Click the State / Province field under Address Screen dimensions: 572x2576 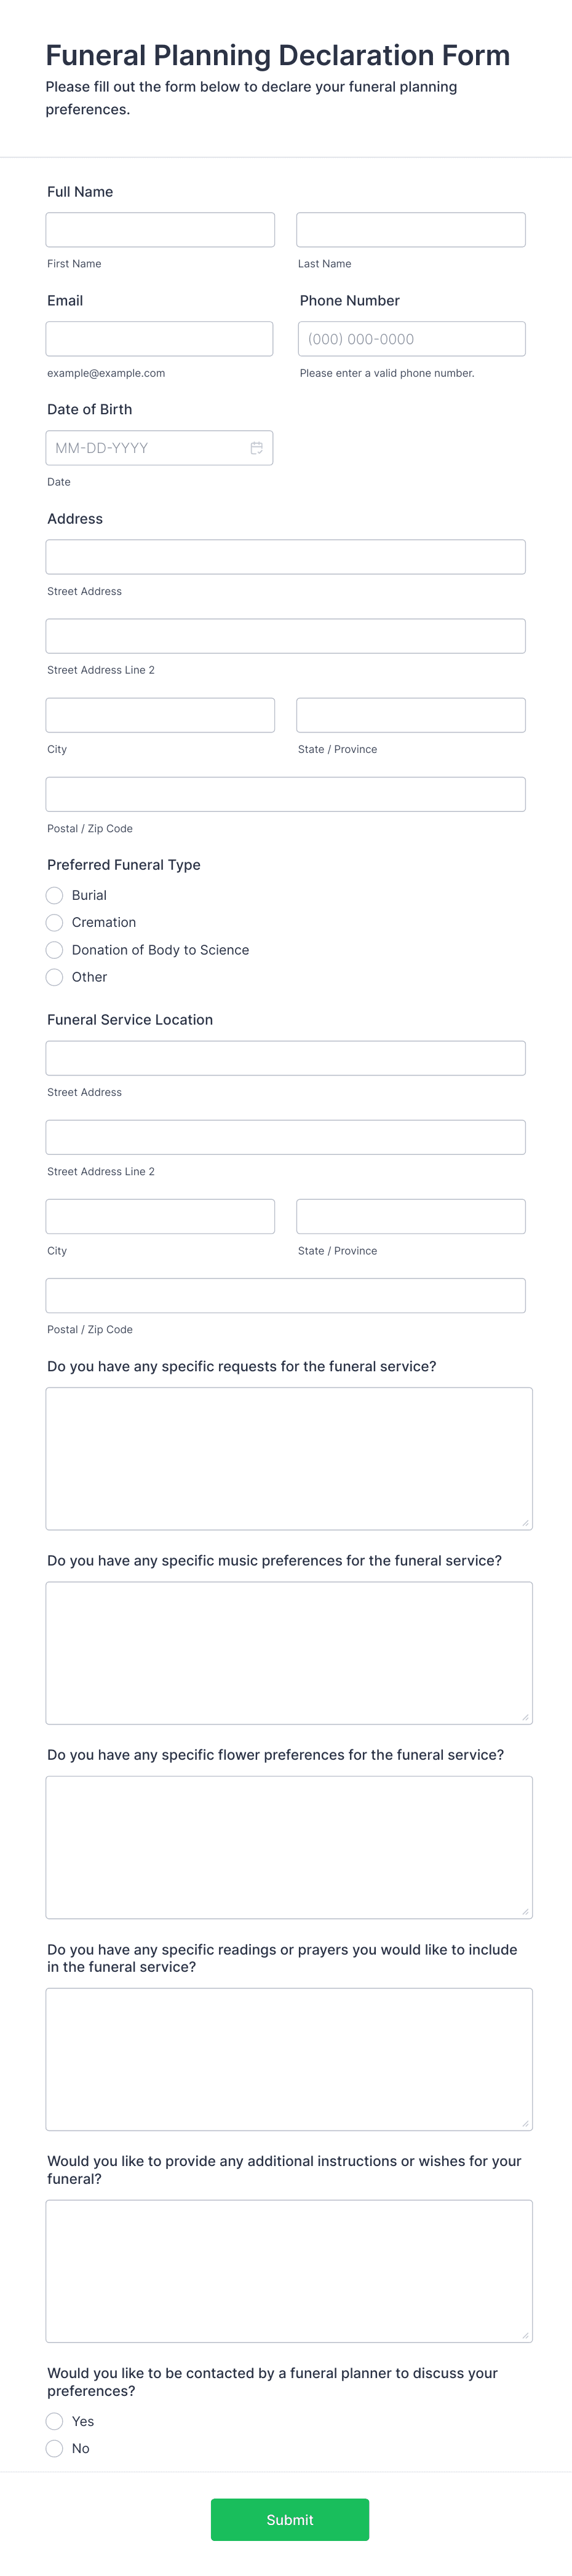click(x=410, y=714)
